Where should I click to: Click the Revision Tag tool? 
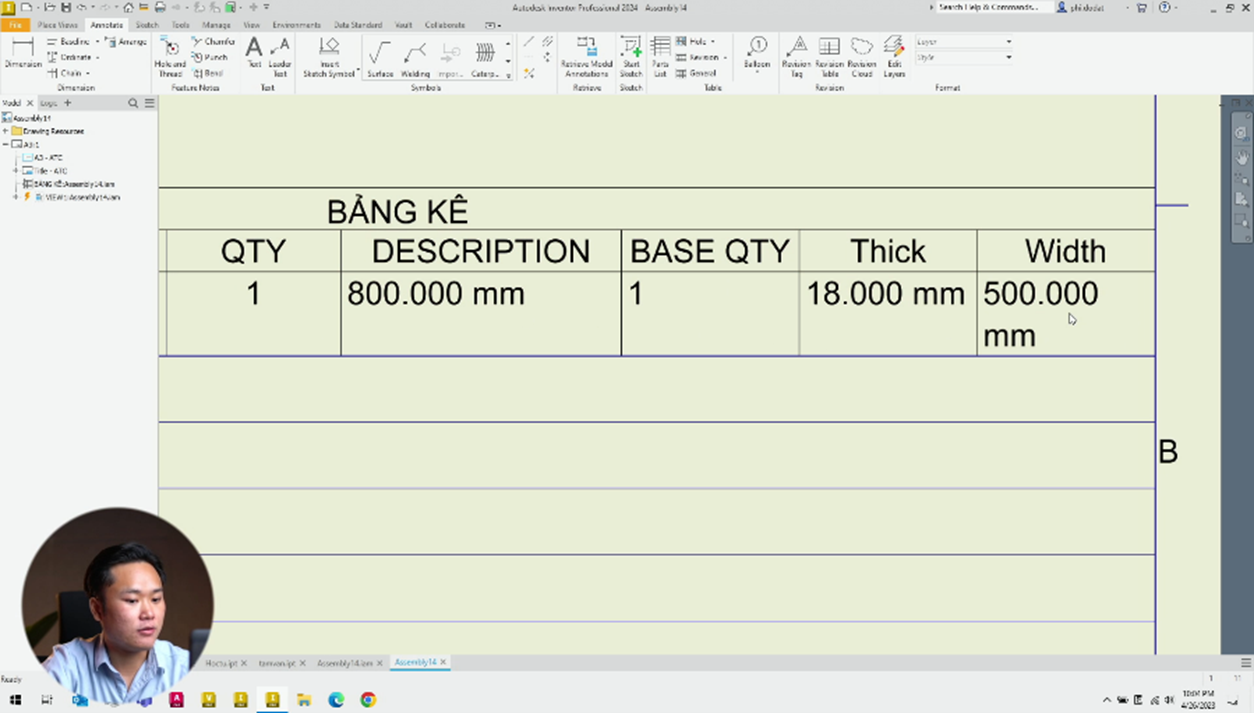pyautogui.click(x=796, y=57)
